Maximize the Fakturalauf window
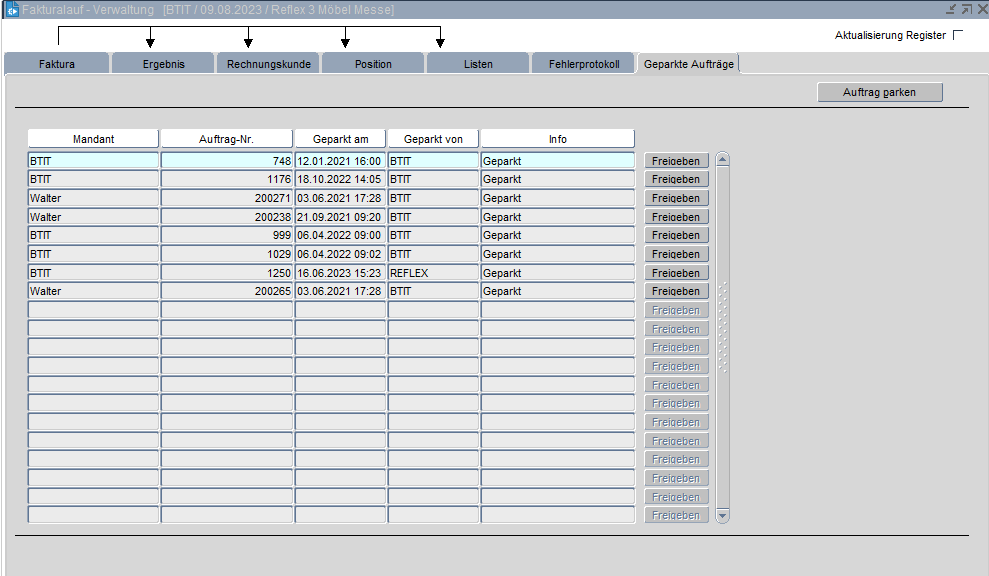 965,9
